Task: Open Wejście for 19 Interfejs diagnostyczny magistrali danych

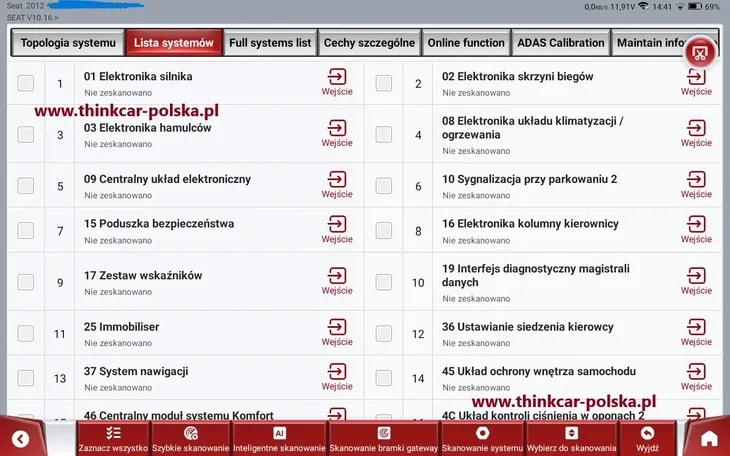Action: (696, 281)
